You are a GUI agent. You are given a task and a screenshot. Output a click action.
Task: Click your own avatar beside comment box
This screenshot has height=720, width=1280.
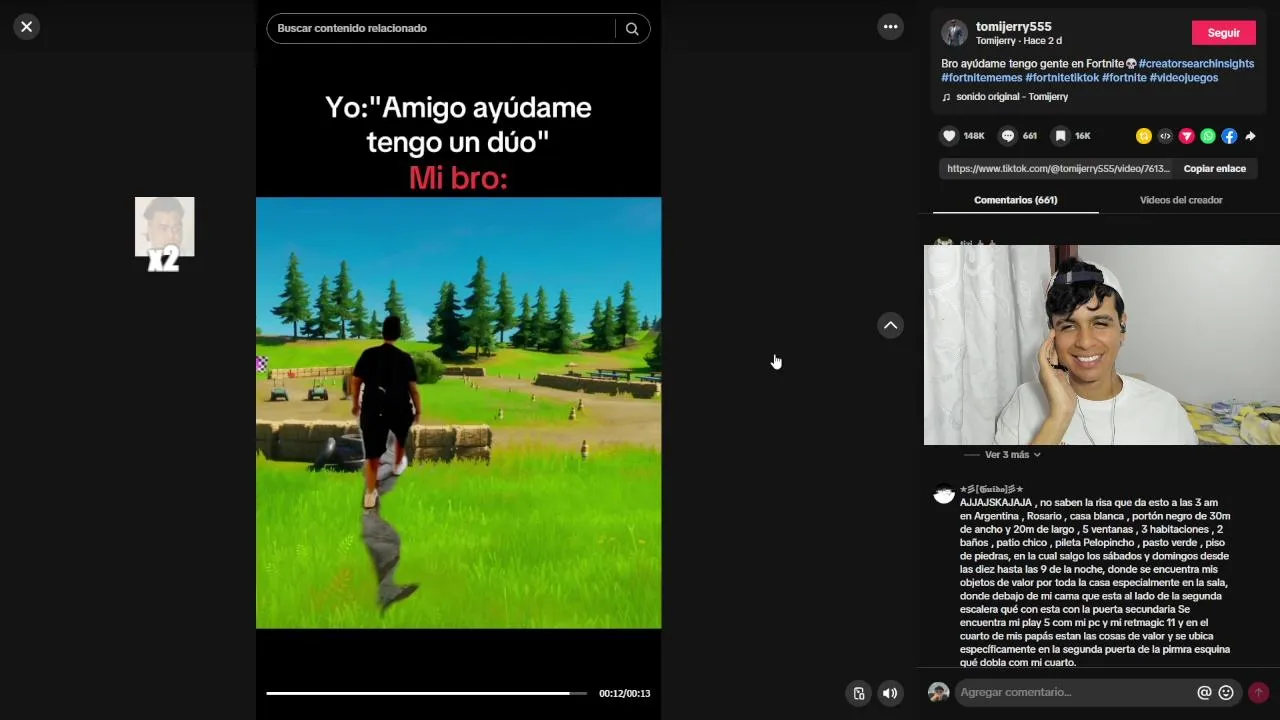pos(938,692)
